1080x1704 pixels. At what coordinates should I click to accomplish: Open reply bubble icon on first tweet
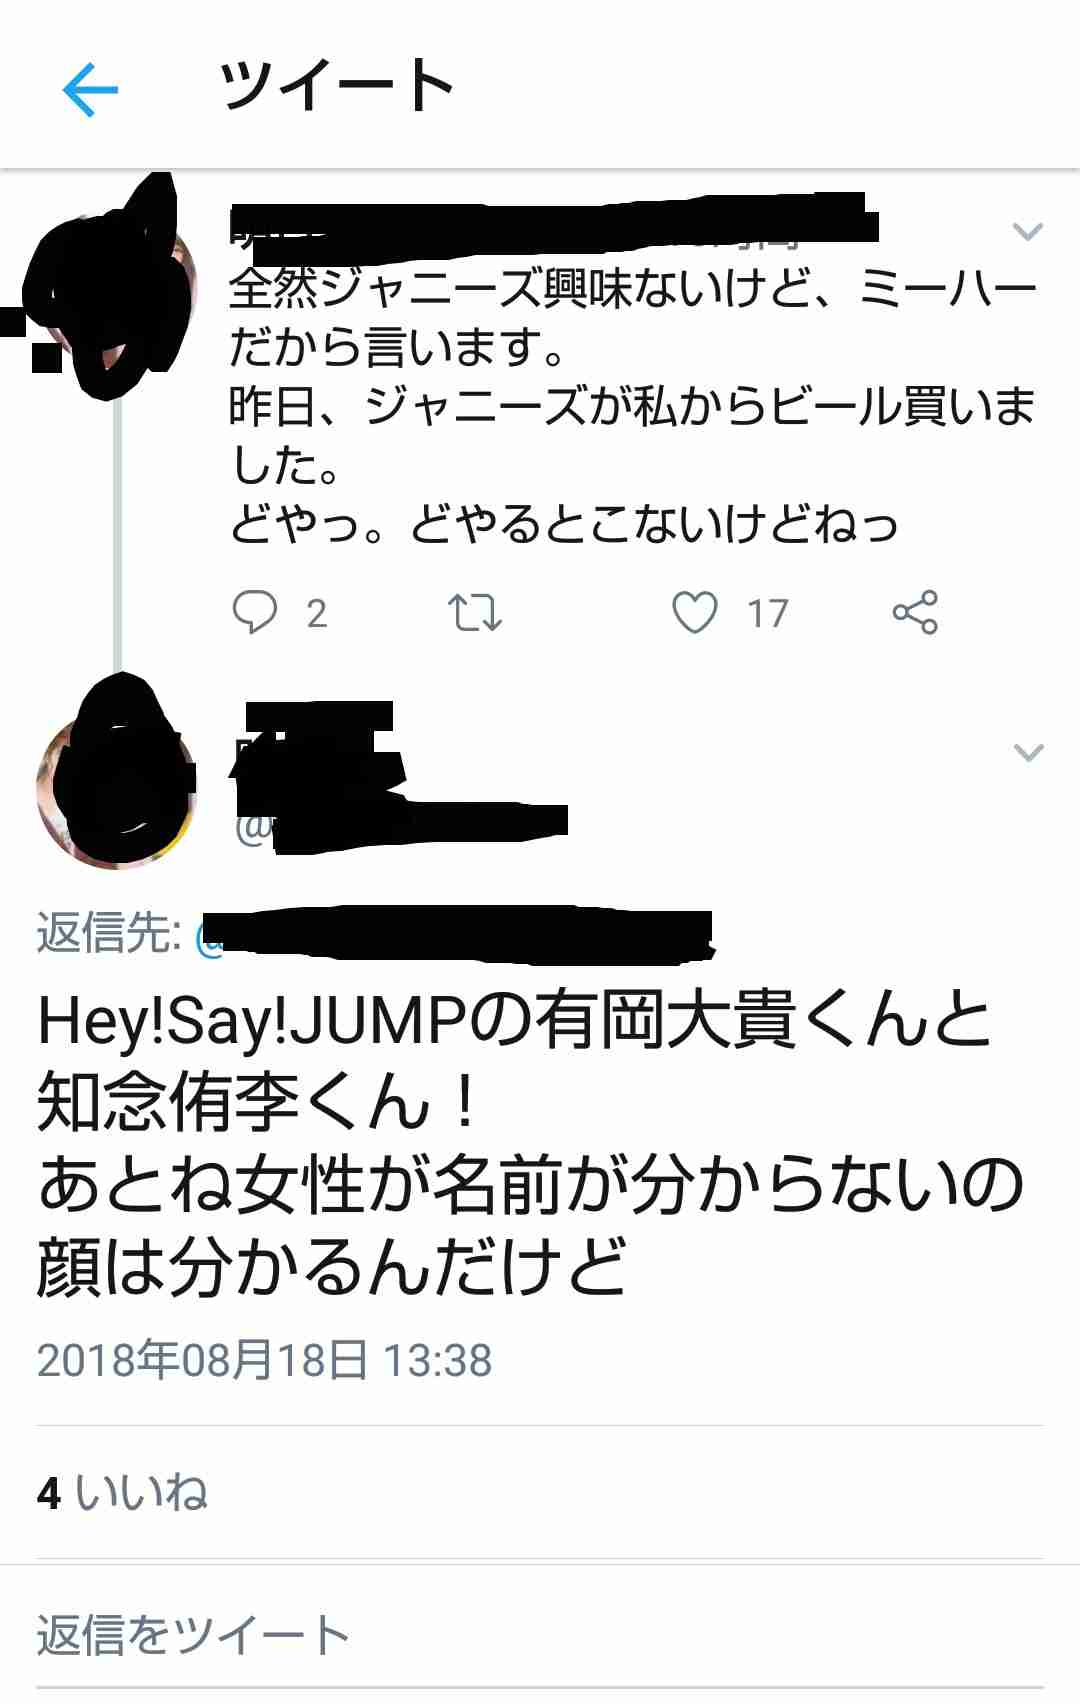pyautogui.click(x=254, y=612)
